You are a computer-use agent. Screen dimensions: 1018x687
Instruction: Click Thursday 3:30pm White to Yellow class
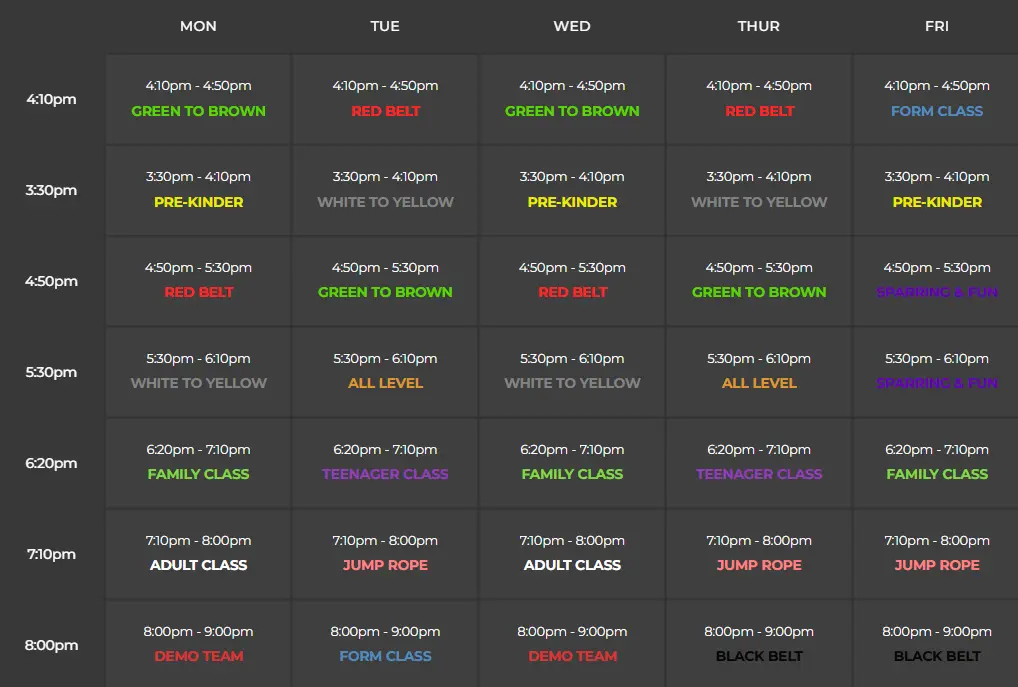(x=759, y=202)
